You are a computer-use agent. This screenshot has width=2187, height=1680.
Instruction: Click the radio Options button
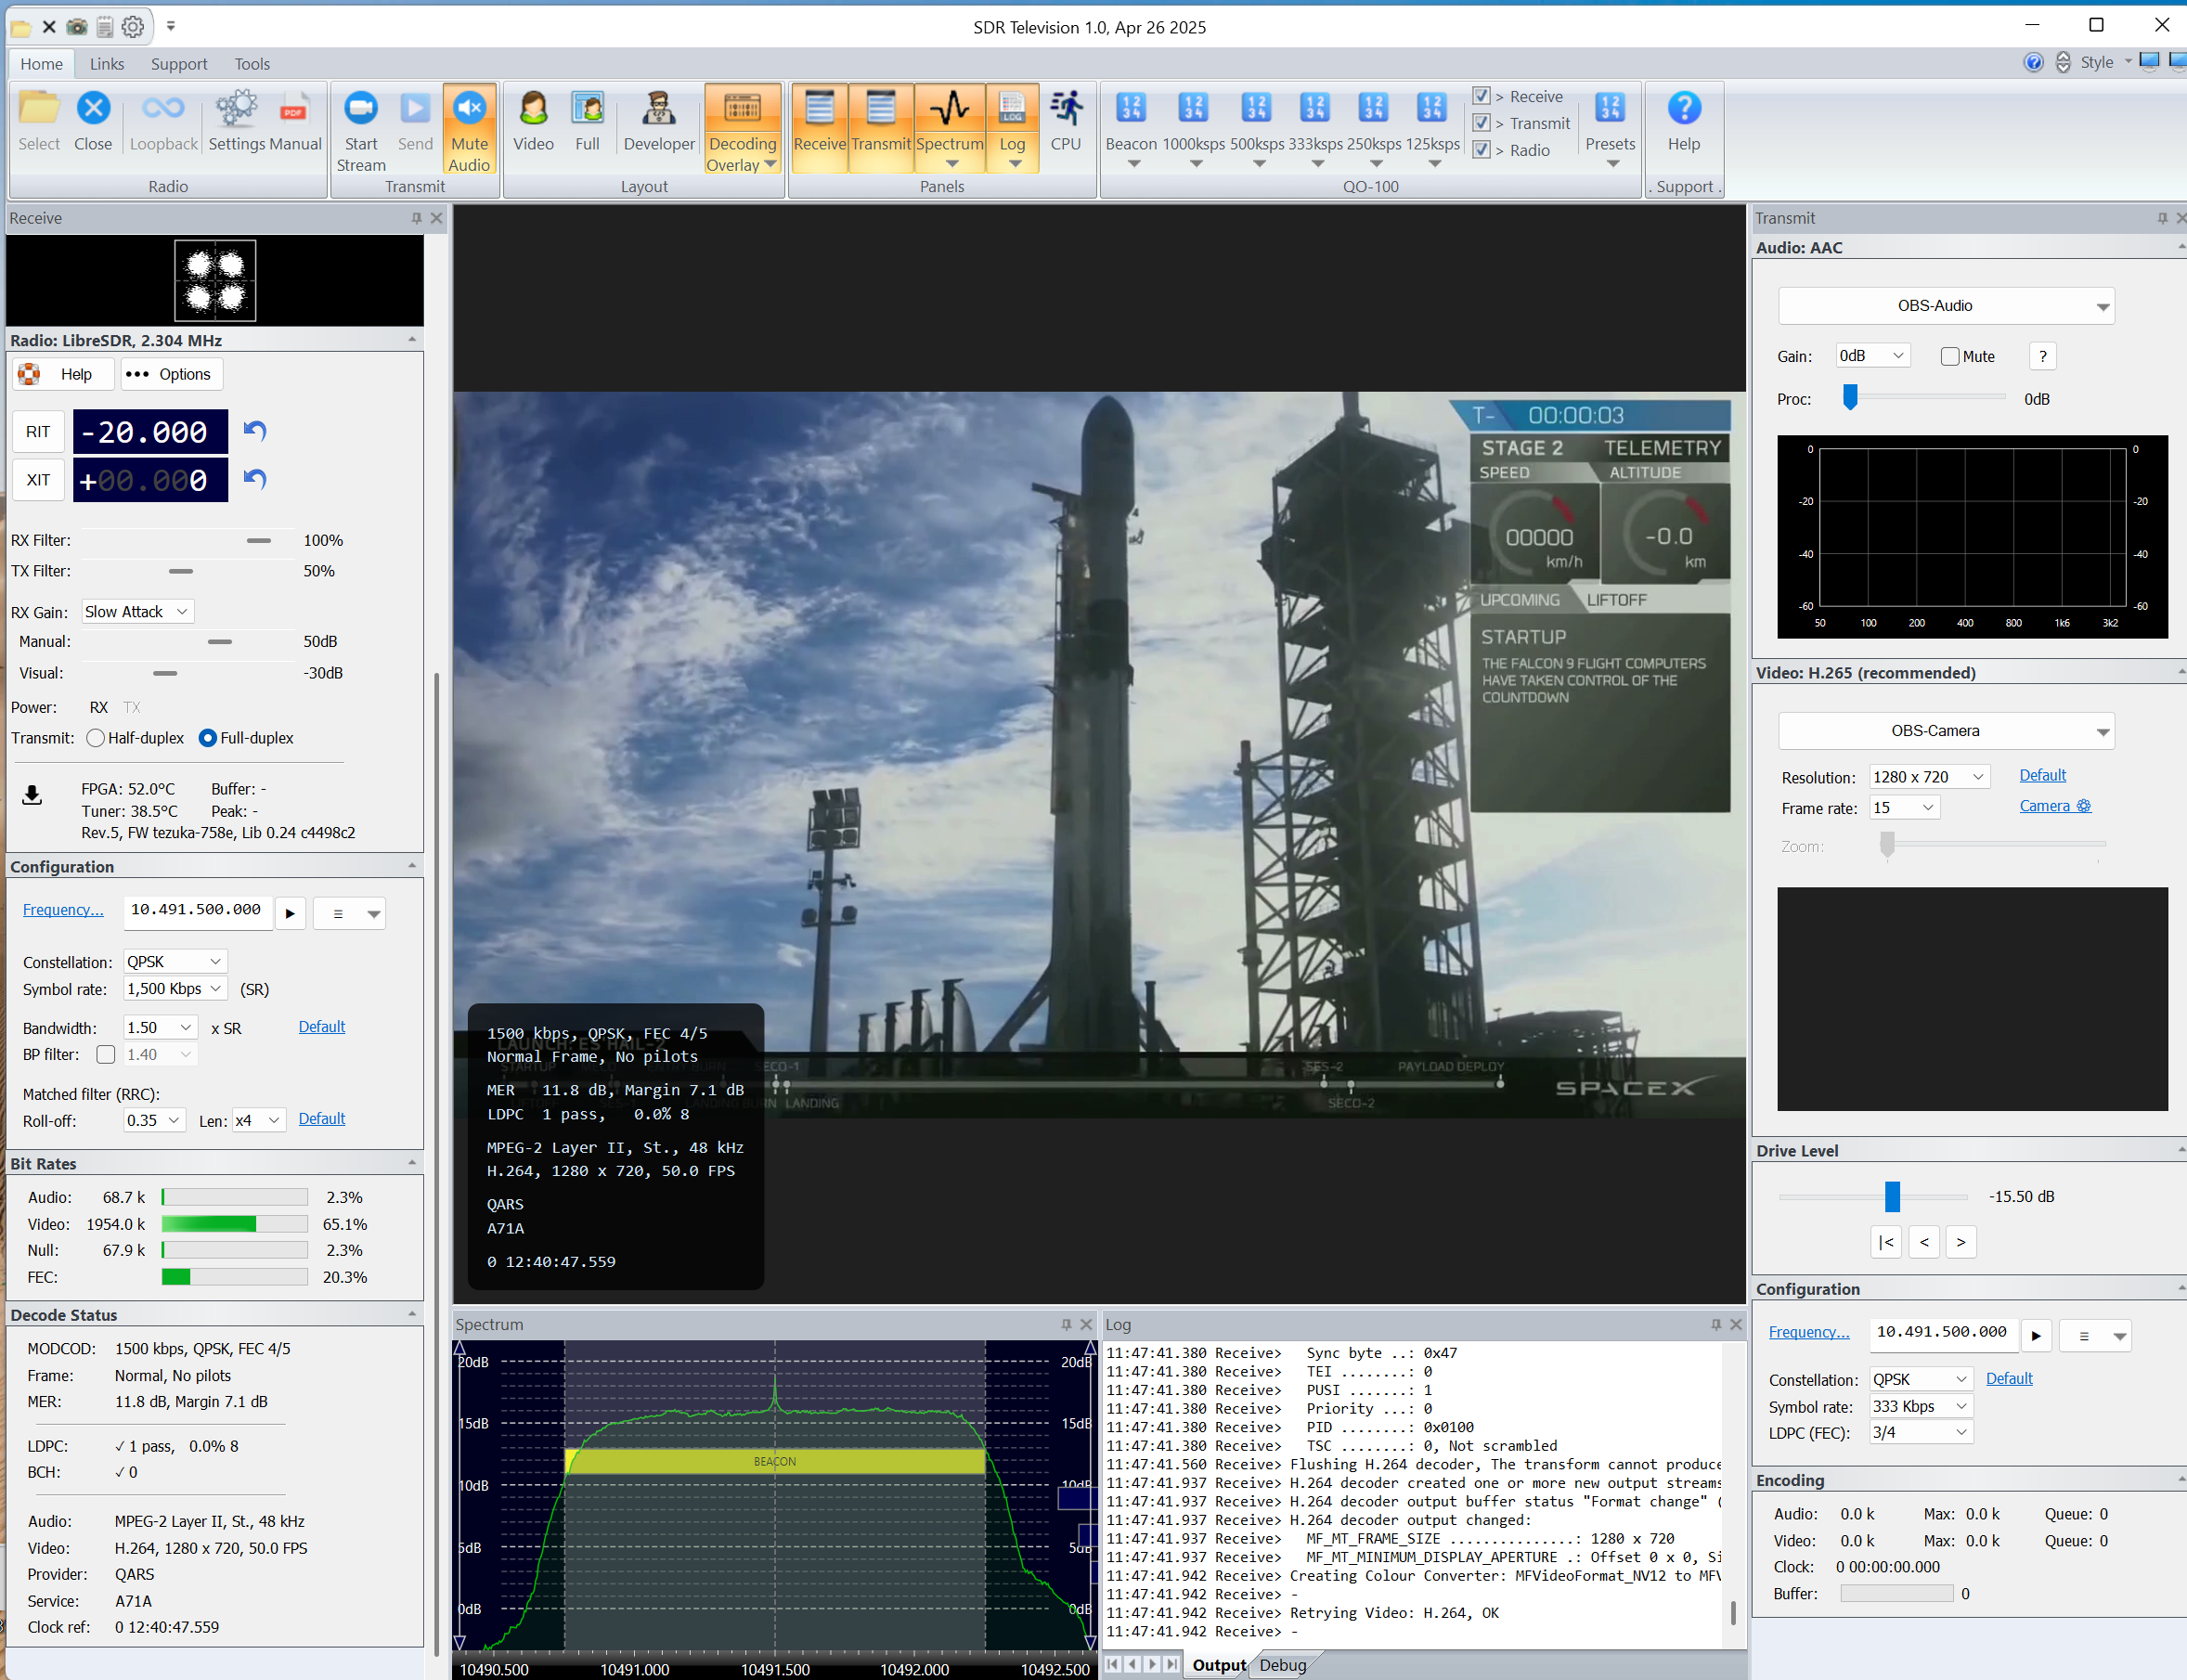pyautogui.click(x=171, y=374)
